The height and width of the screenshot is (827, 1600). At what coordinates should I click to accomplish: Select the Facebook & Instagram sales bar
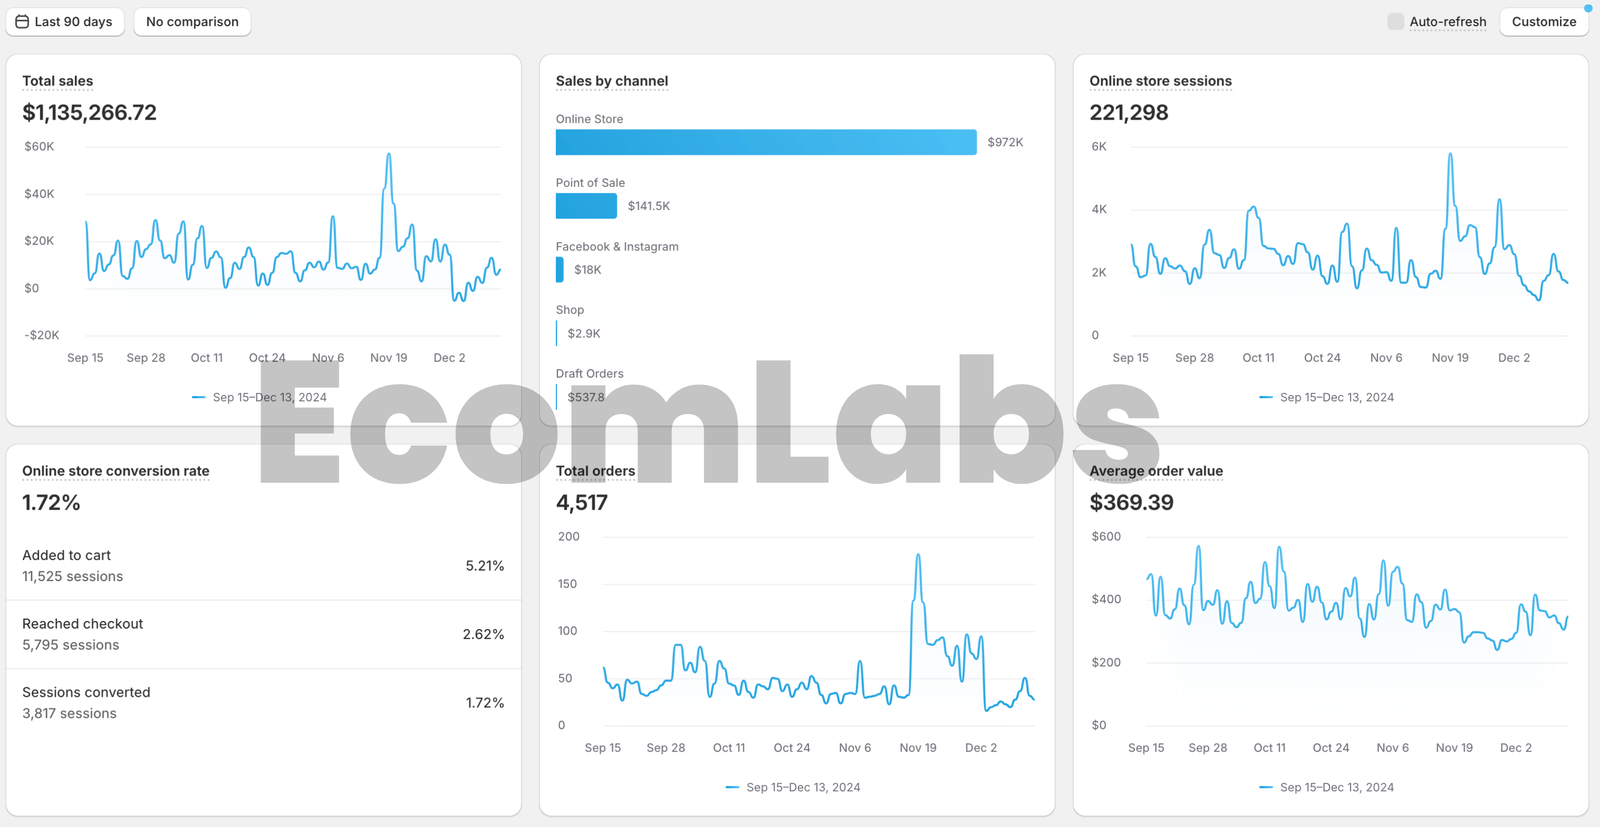tap(560, 270)
